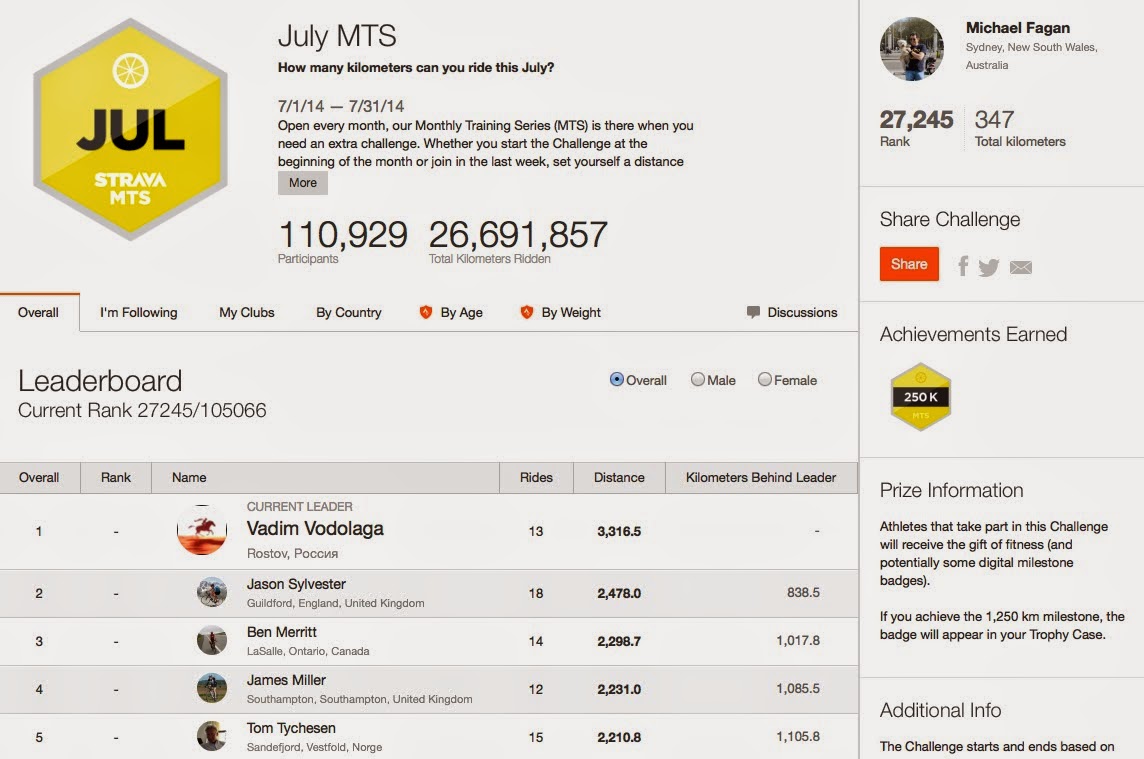Click the orange Share button
Image resolution: width=1144 pixels, height=759 pixels.
click(x=909, y=264)
